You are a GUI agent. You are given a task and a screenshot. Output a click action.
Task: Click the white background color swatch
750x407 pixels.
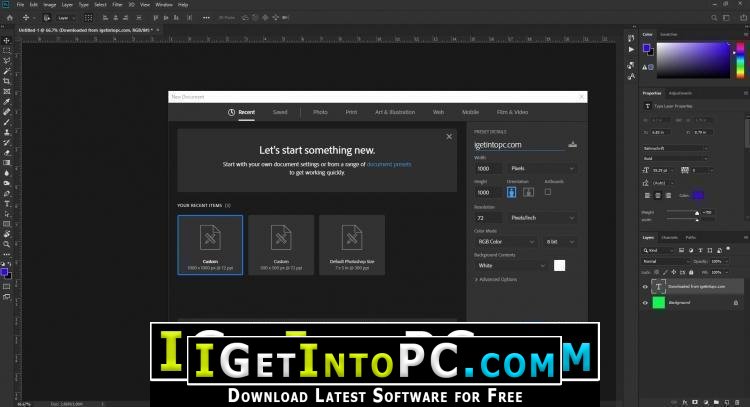(559, 265)
